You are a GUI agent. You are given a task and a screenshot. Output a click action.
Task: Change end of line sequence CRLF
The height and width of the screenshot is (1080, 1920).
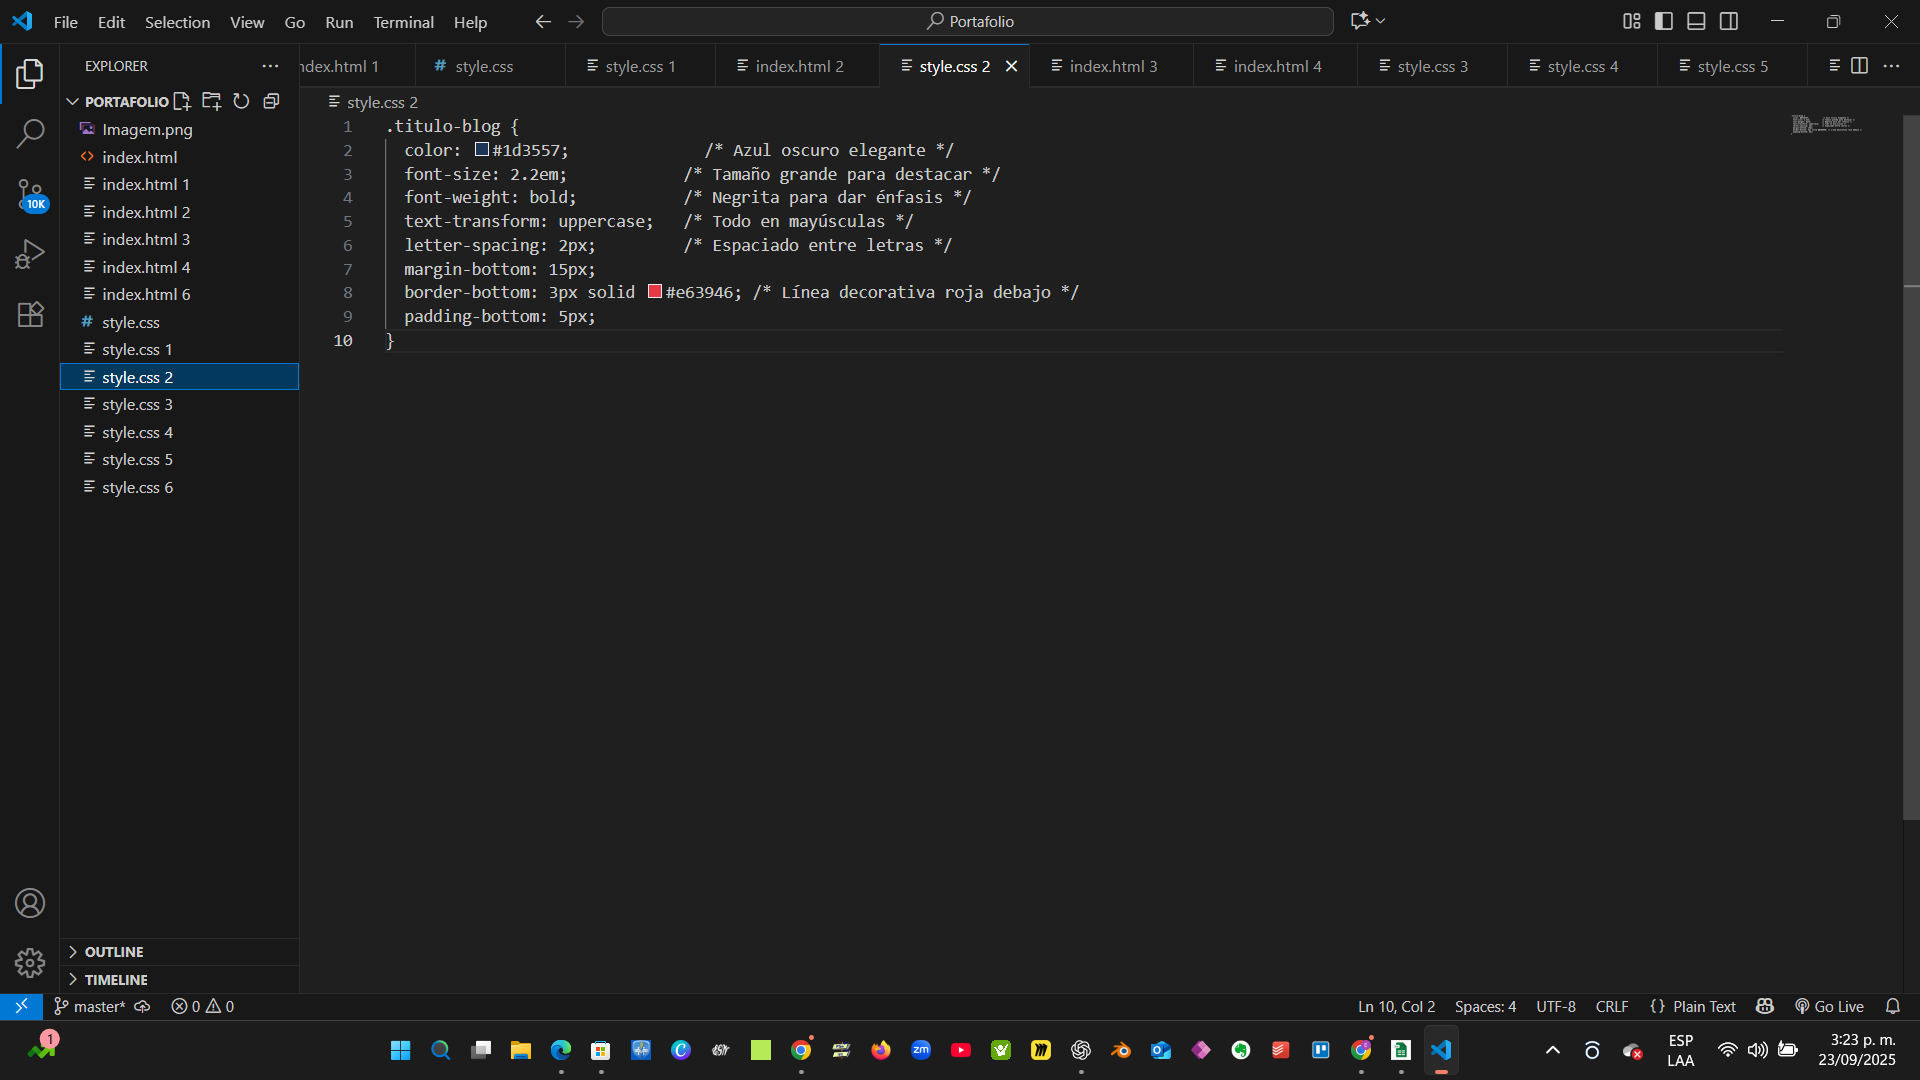(1612, 1007)
